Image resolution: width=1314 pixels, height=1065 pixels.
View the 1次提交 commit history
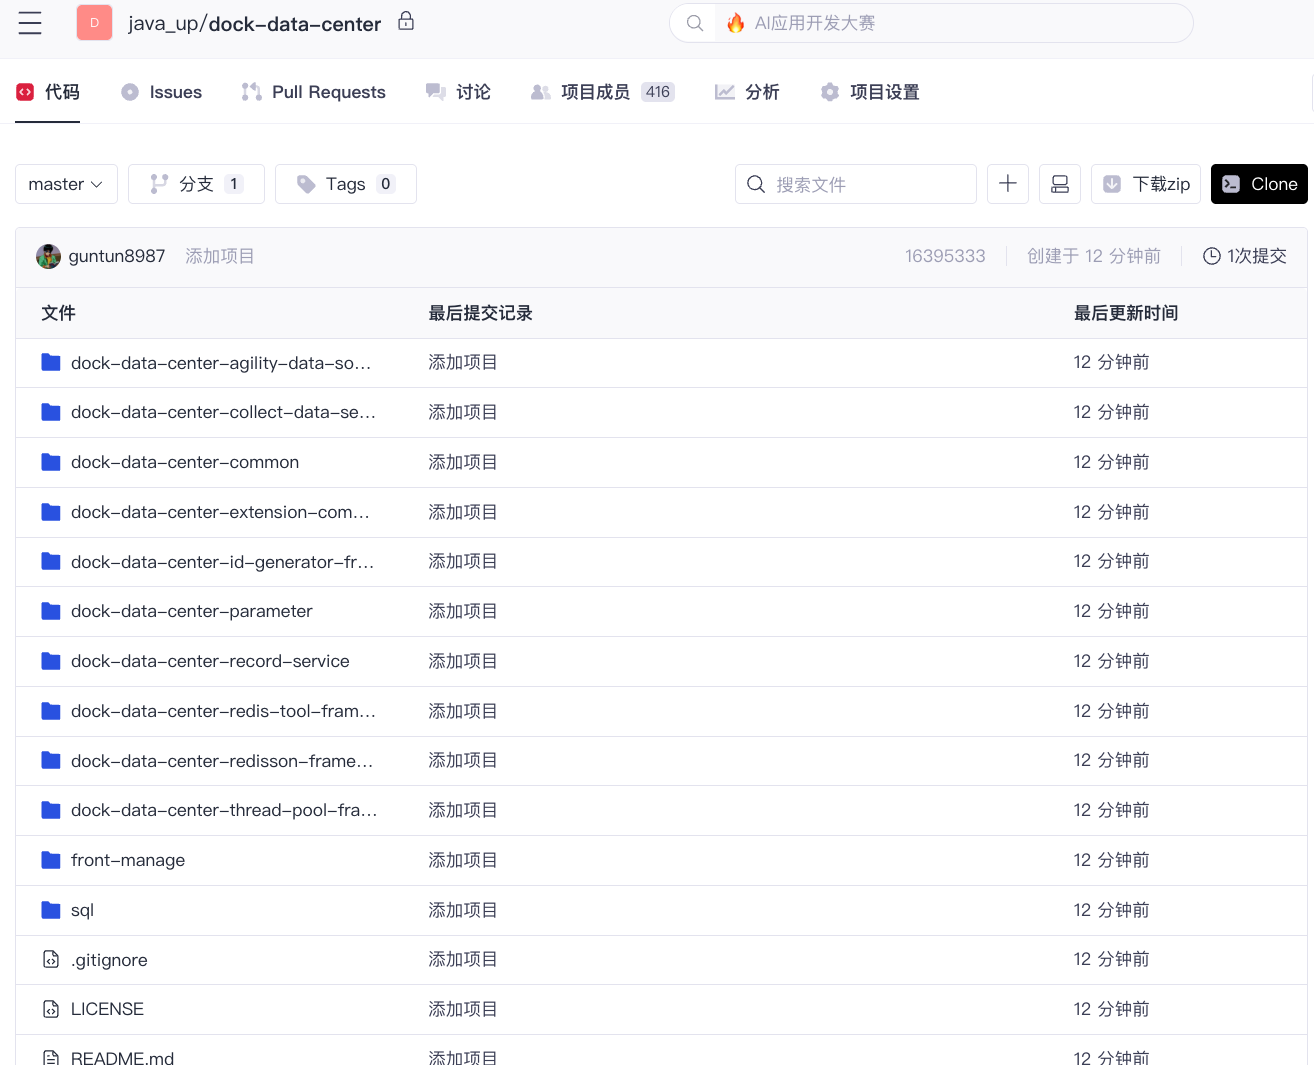1244,256
